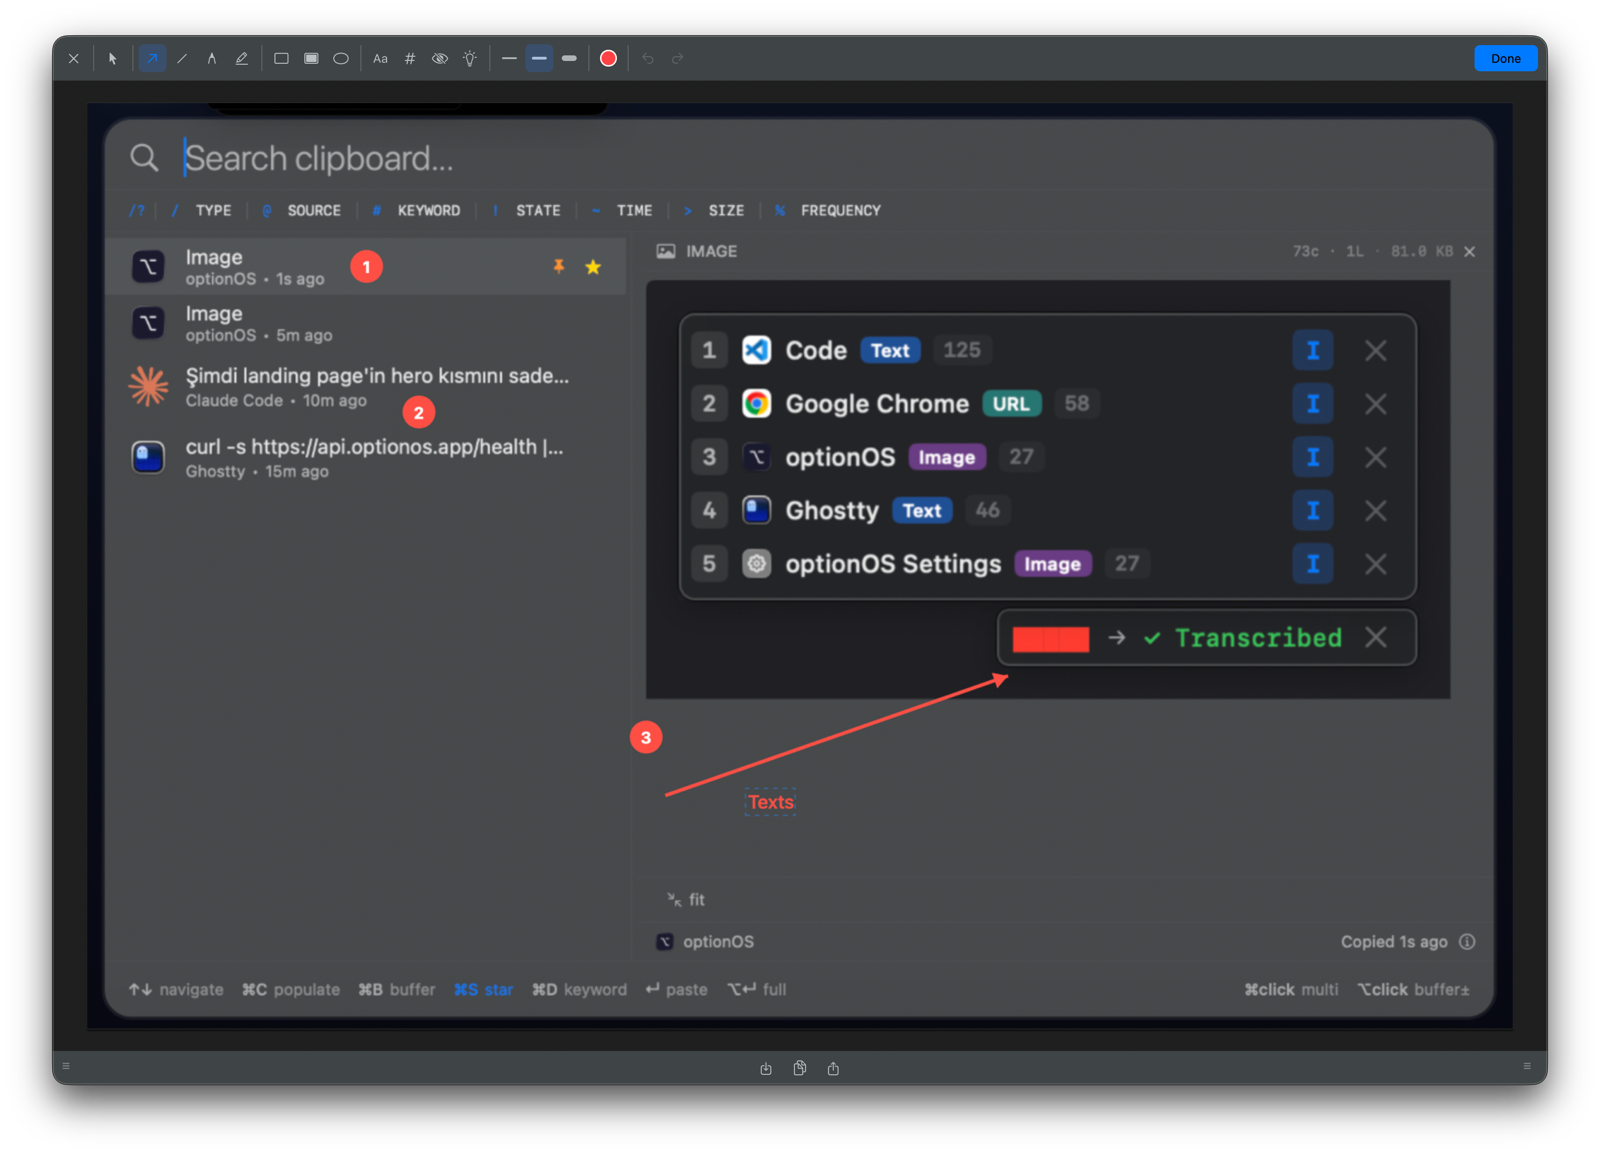Open the Claude Code clipboard entry

366,387
